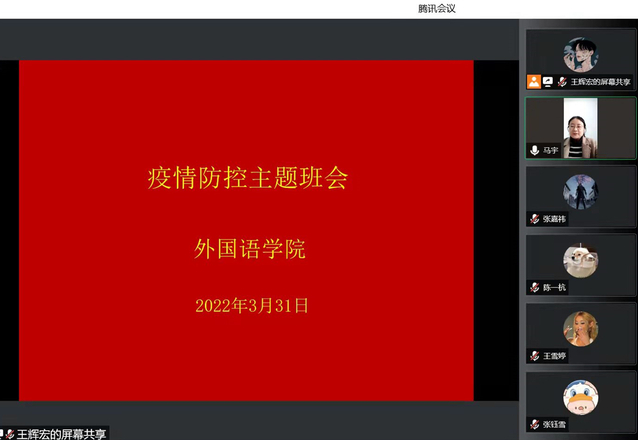Click the orange host icon on 王辉宏's tile
This screenshot has width=638, height=440.
(x=534, y=82)
